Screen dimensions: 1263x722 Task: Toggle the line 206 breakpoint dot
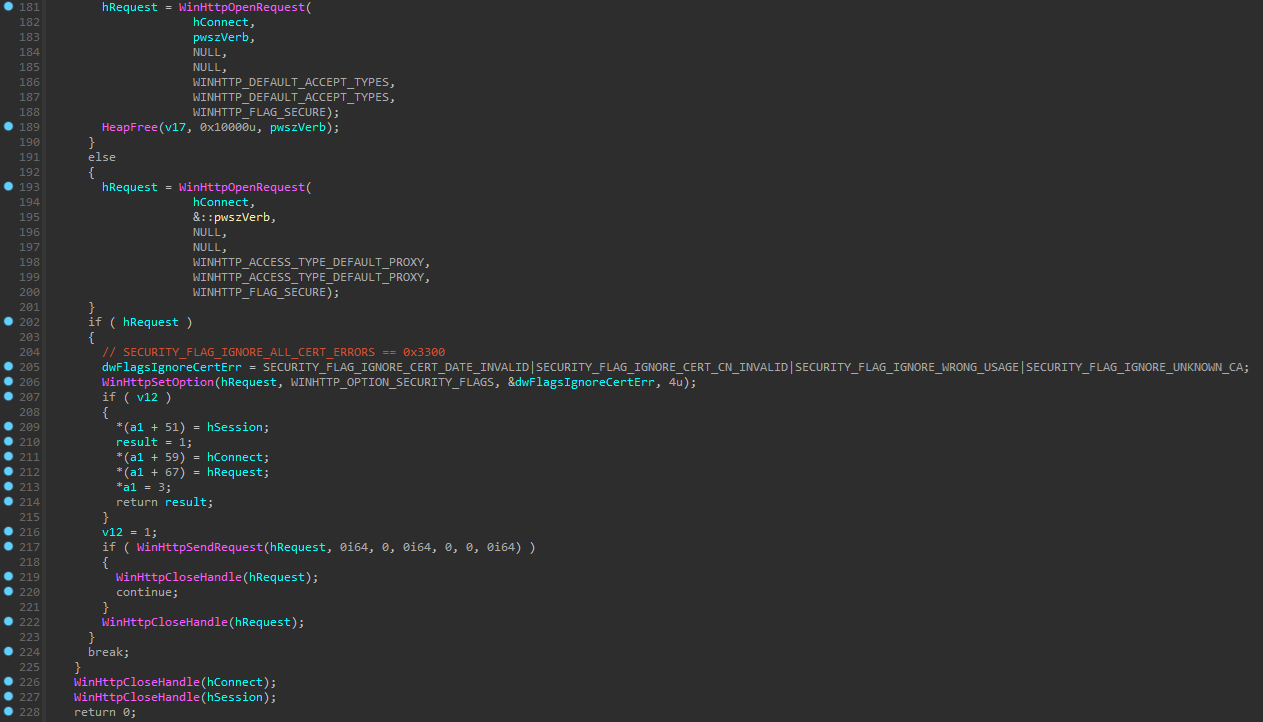click(x=9, y=382)
